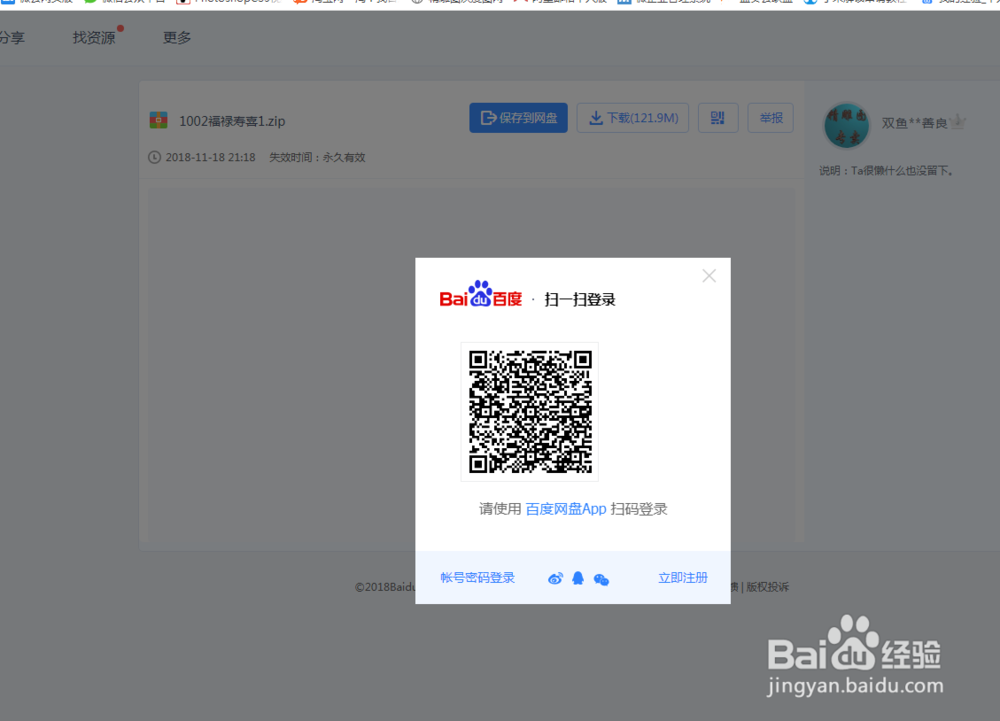Open the 版权投诉 footer link
1000x721 pixels.
[x=767, y=586]
